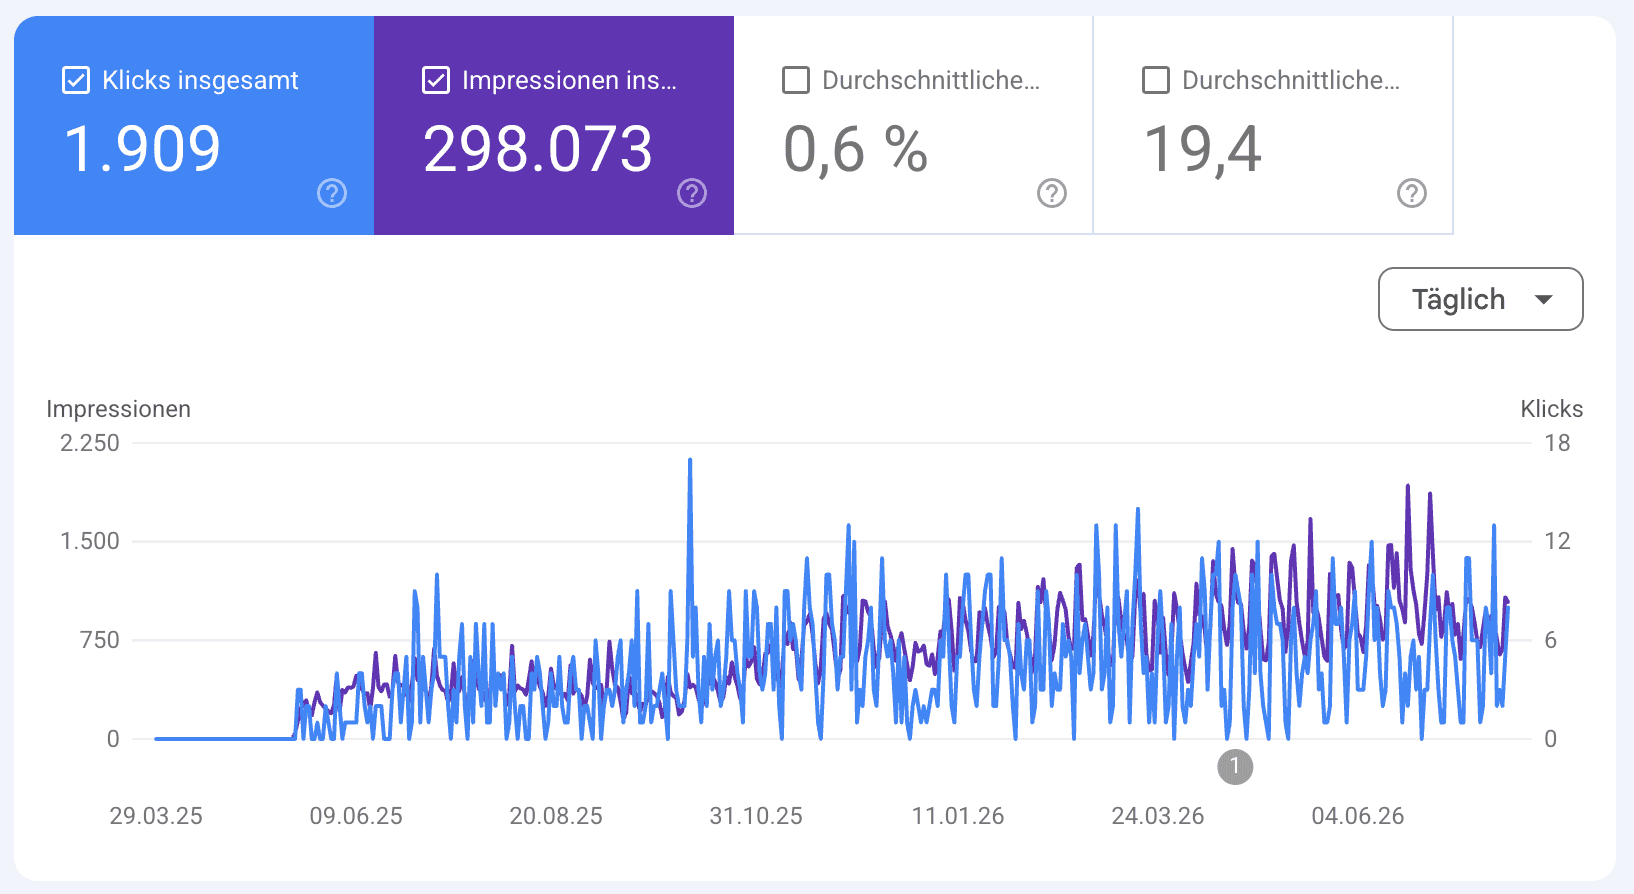Click the 11.01.26 date label
The height and width of the screenshot is (894, 1634).
coord(958,816)
